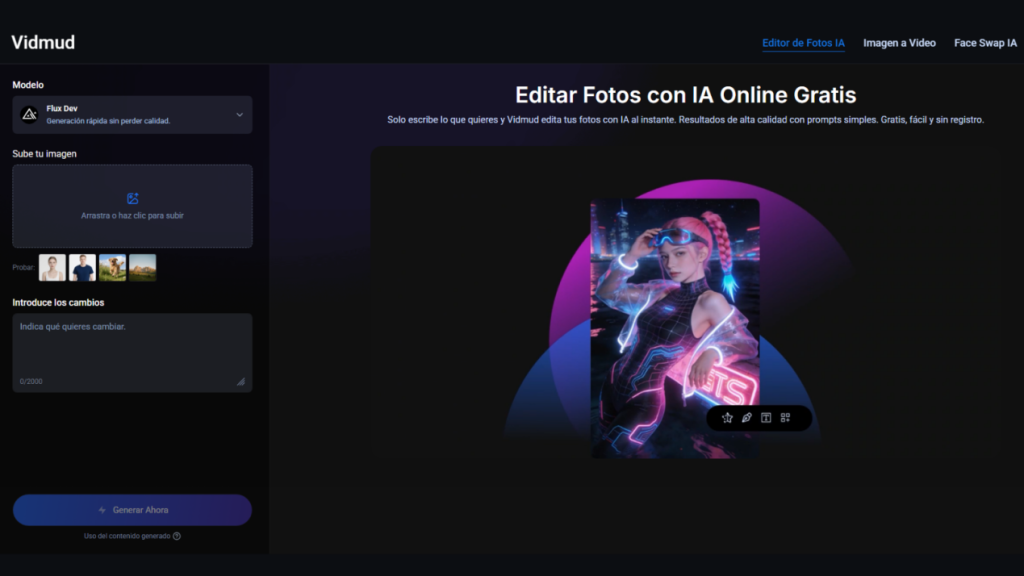This screenshot has height=576, width=1024.
Task: Open the Imagen a Video section
Action: click(x=899, y=43)
